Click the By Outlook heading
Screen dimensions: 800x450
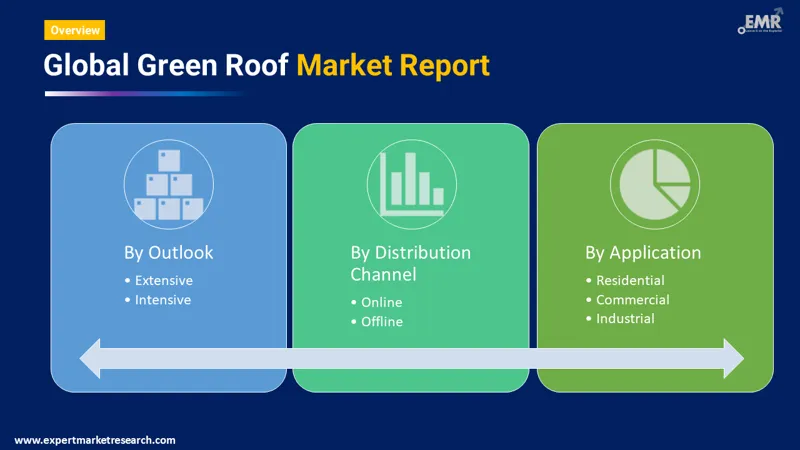[167, 253]
